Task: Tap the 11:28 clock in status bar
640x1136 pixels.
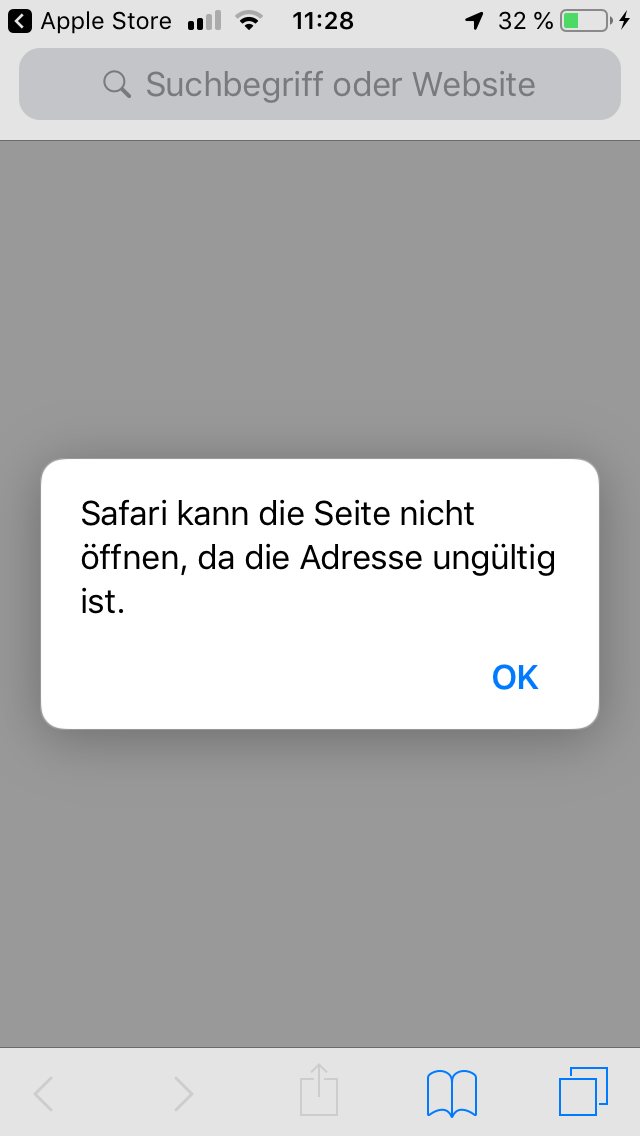Action: tap(323, 21)
